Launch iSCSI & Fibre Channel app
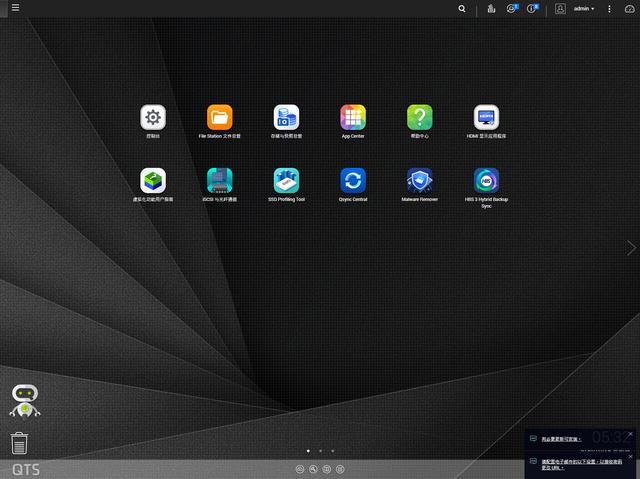640x479 pixels. 220,180
